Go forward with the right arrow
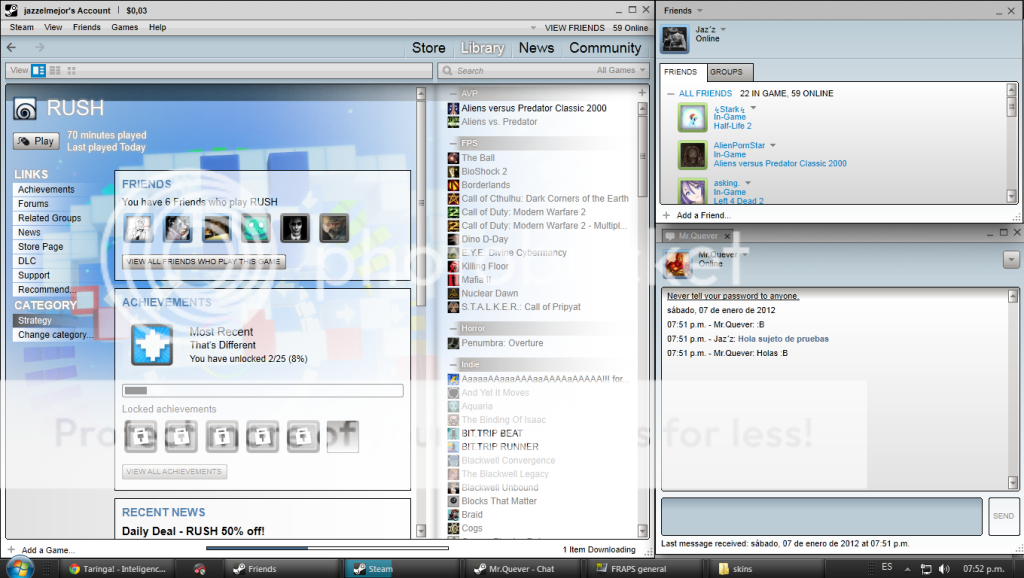This screenshot has width=1024, height=578. (40, 47)
